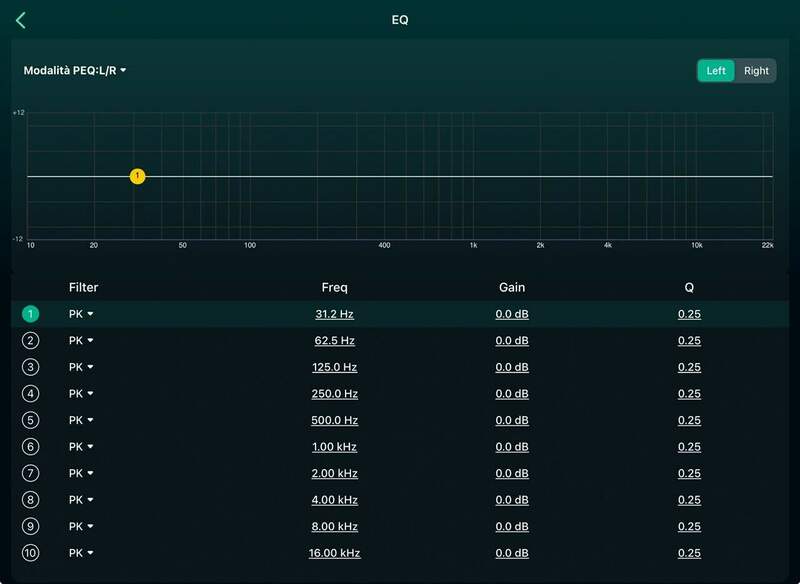Select band 2 numbered circle

[30, 341]
